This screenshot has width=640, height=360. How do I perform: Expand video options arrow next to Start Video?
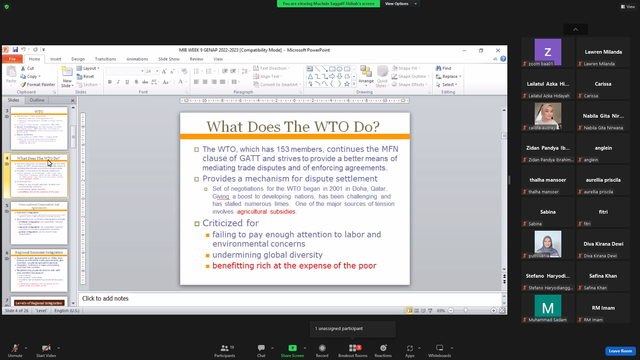point(58,348)
